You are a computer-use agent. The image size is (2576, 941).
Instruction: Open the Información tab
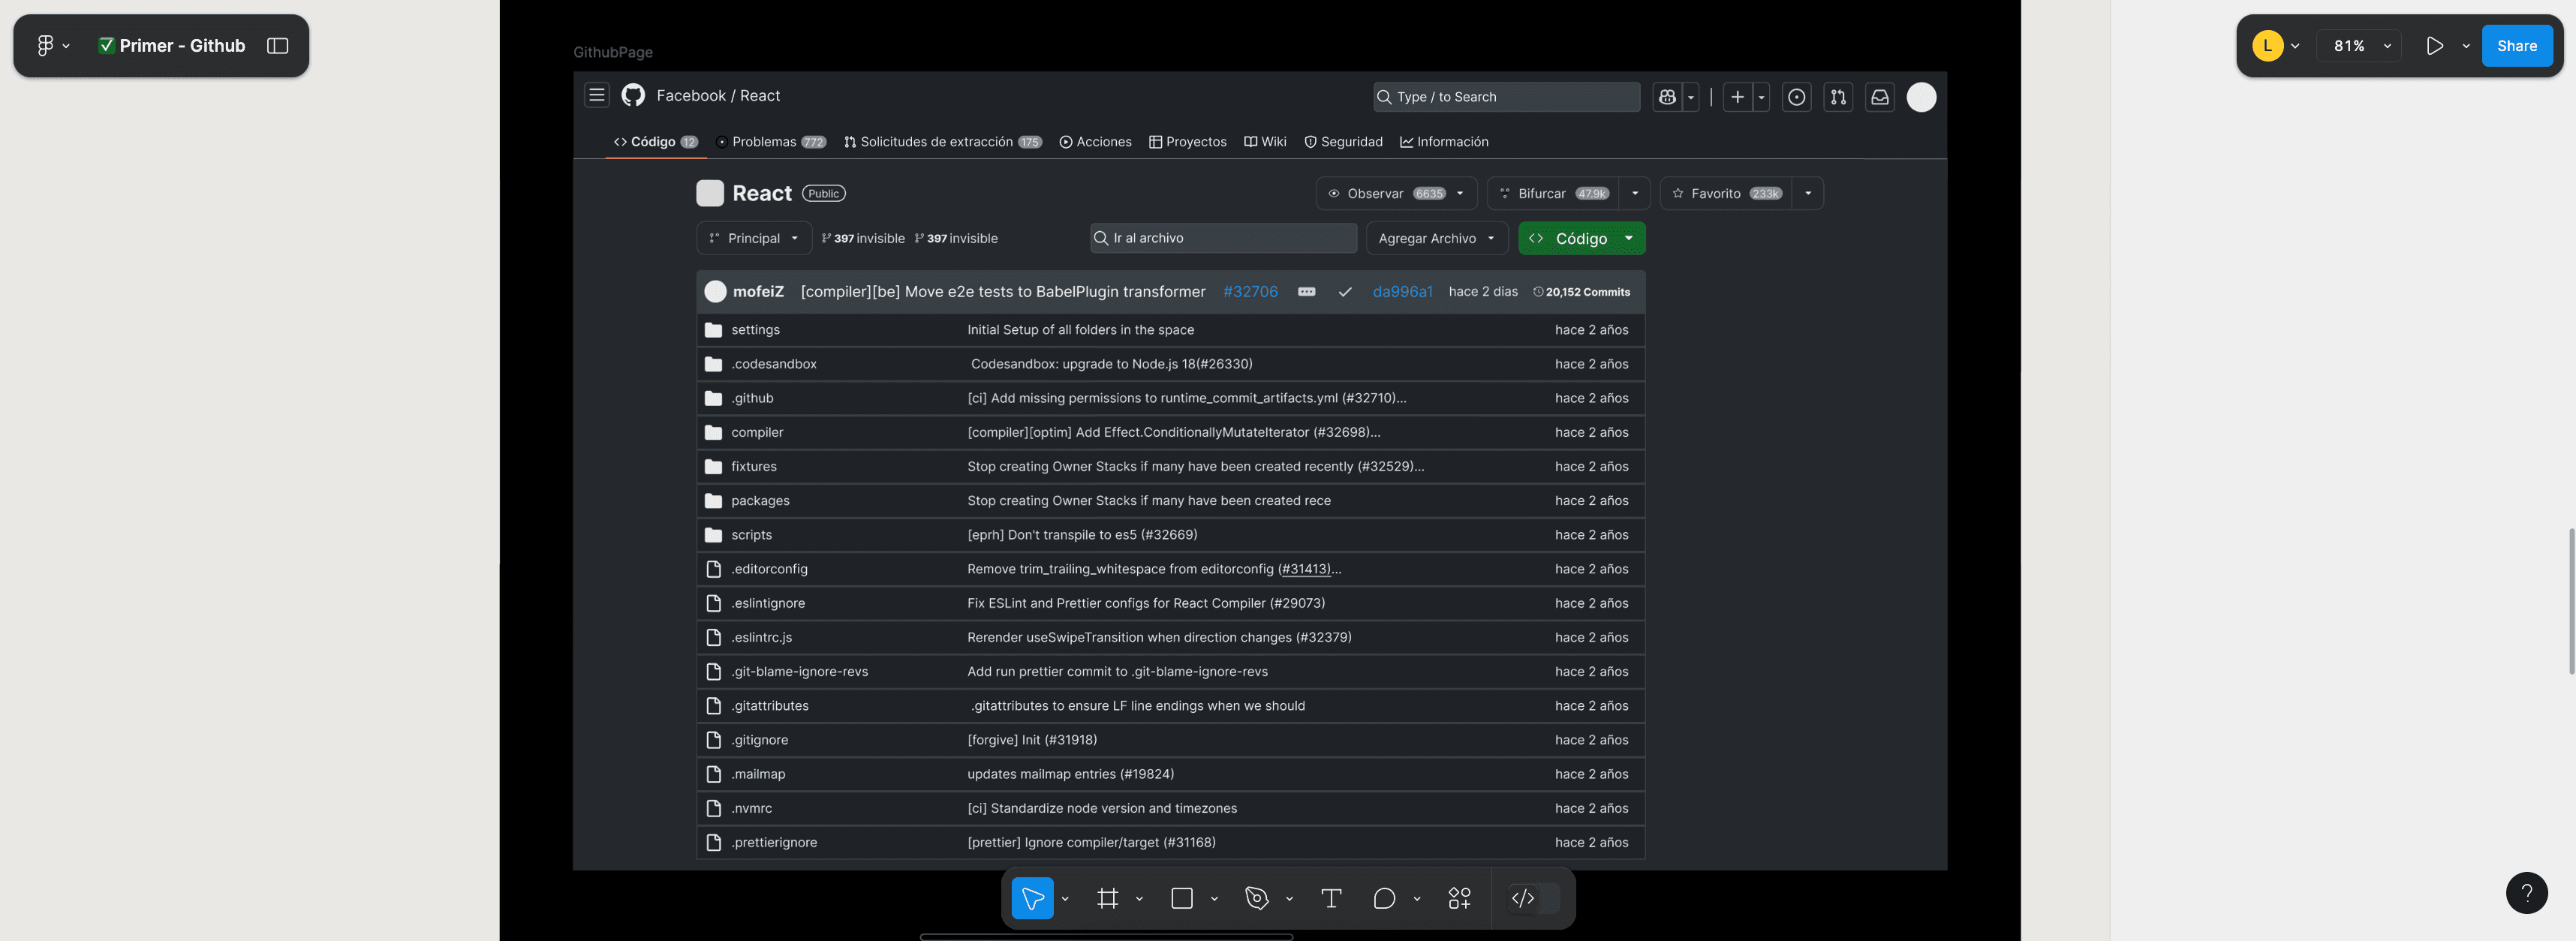click(1444, 142)
